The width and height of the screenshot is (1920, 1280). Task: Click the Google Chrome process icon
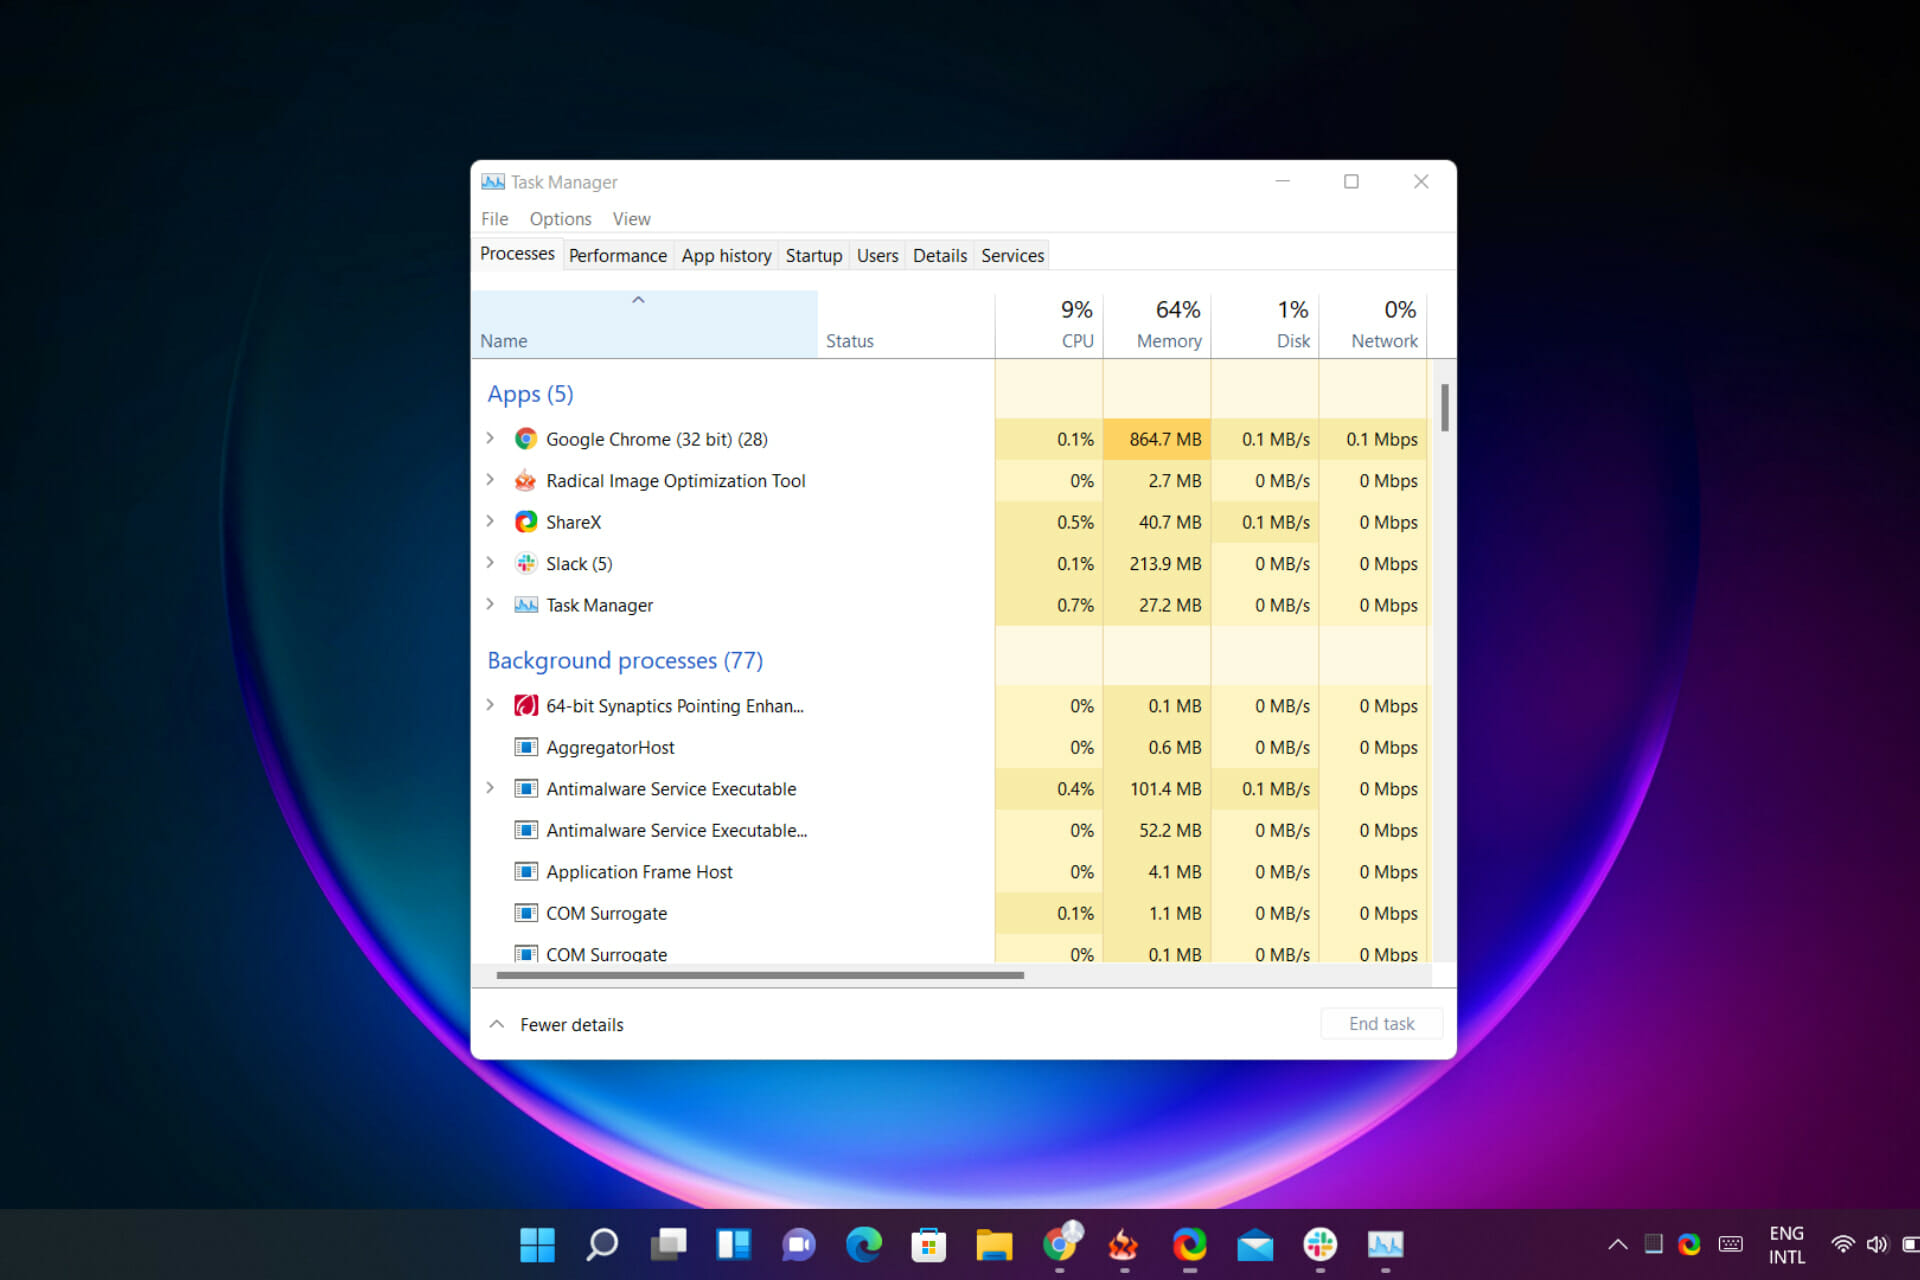coord(525,439)
